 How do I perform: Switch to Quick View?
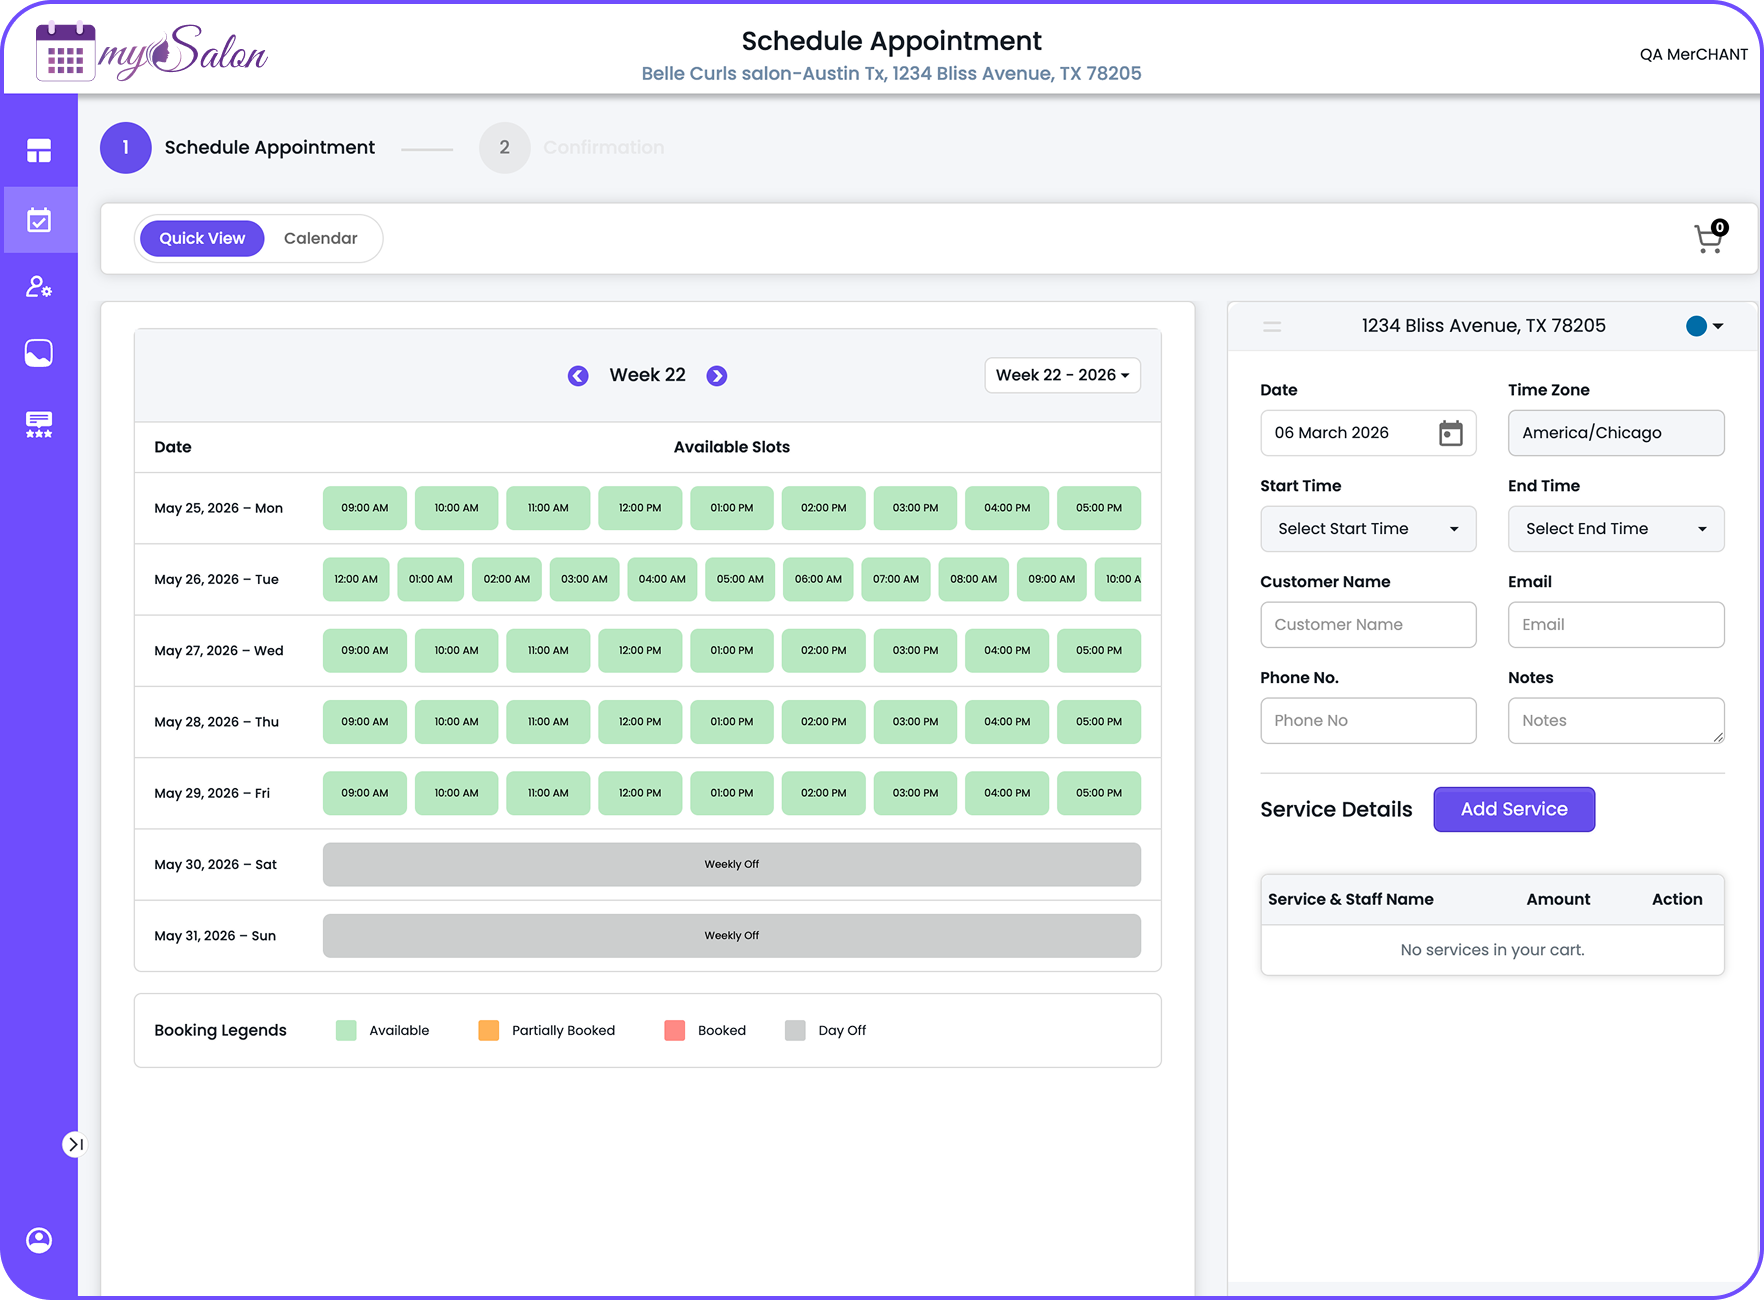(x=202, y=238)
